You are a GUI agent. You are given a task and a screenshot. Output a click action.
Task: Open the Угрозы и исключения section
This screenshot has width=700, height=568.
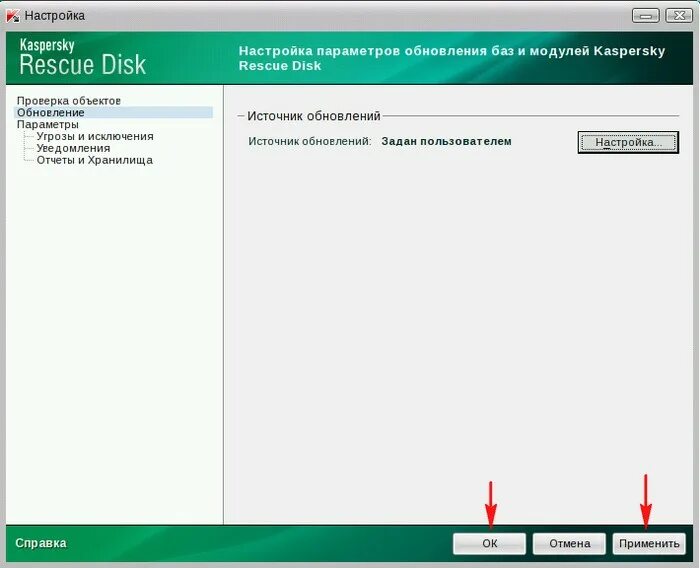95,136
